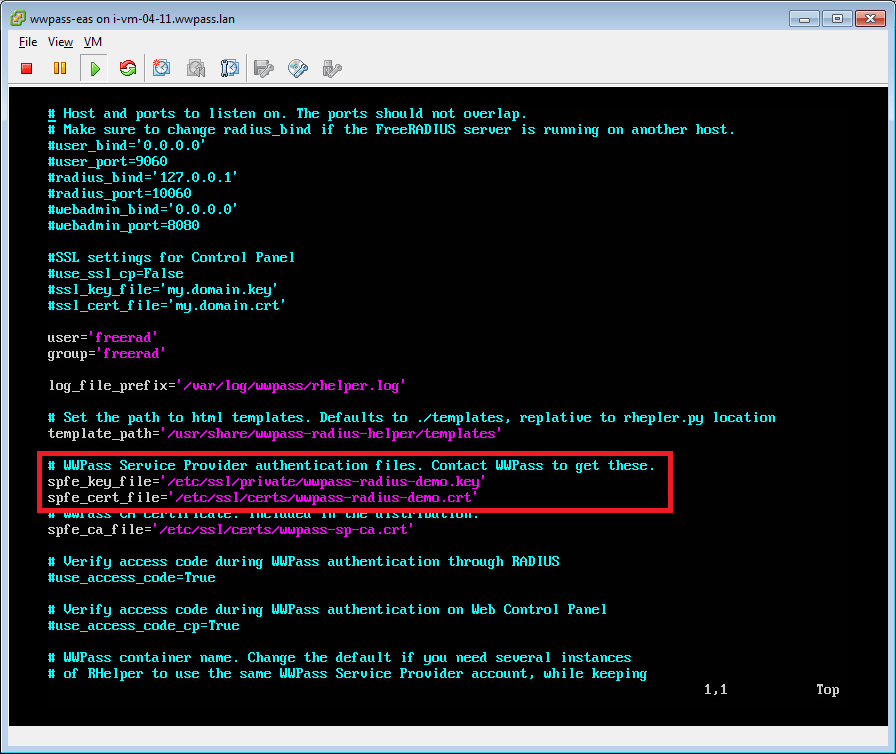Open the VM menu
The image size is (896, 754).
[93, 42]
